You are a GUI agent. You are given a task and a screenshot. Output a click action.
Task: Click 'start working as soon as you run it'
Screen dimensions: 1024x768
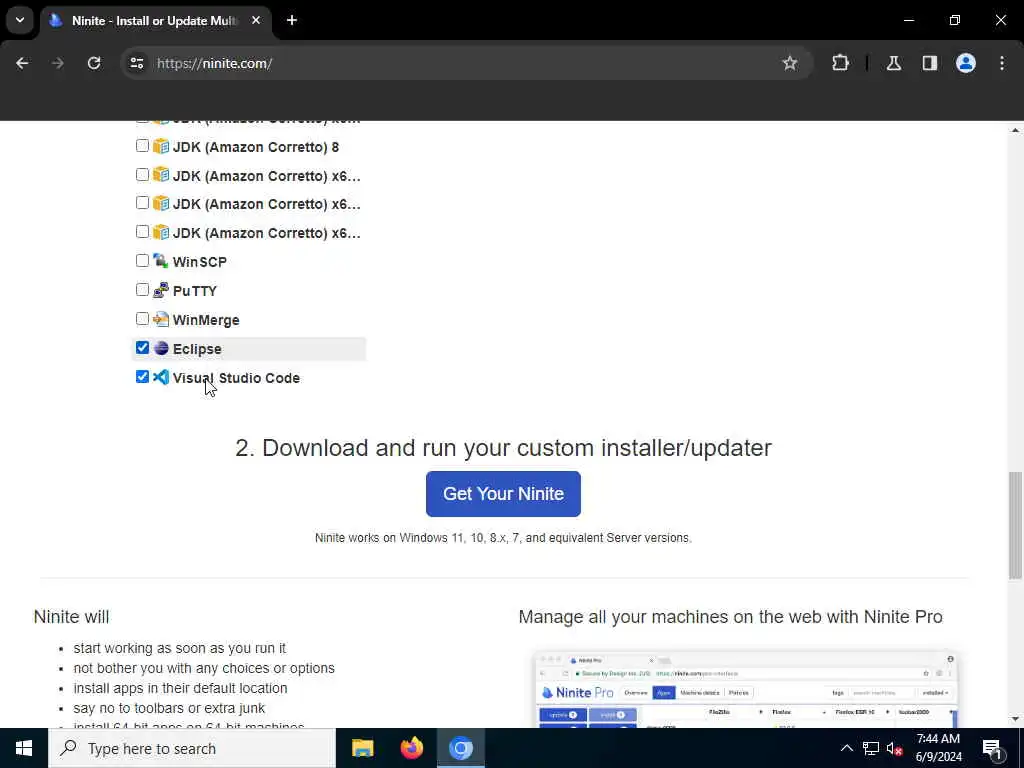tap(180, 648)
